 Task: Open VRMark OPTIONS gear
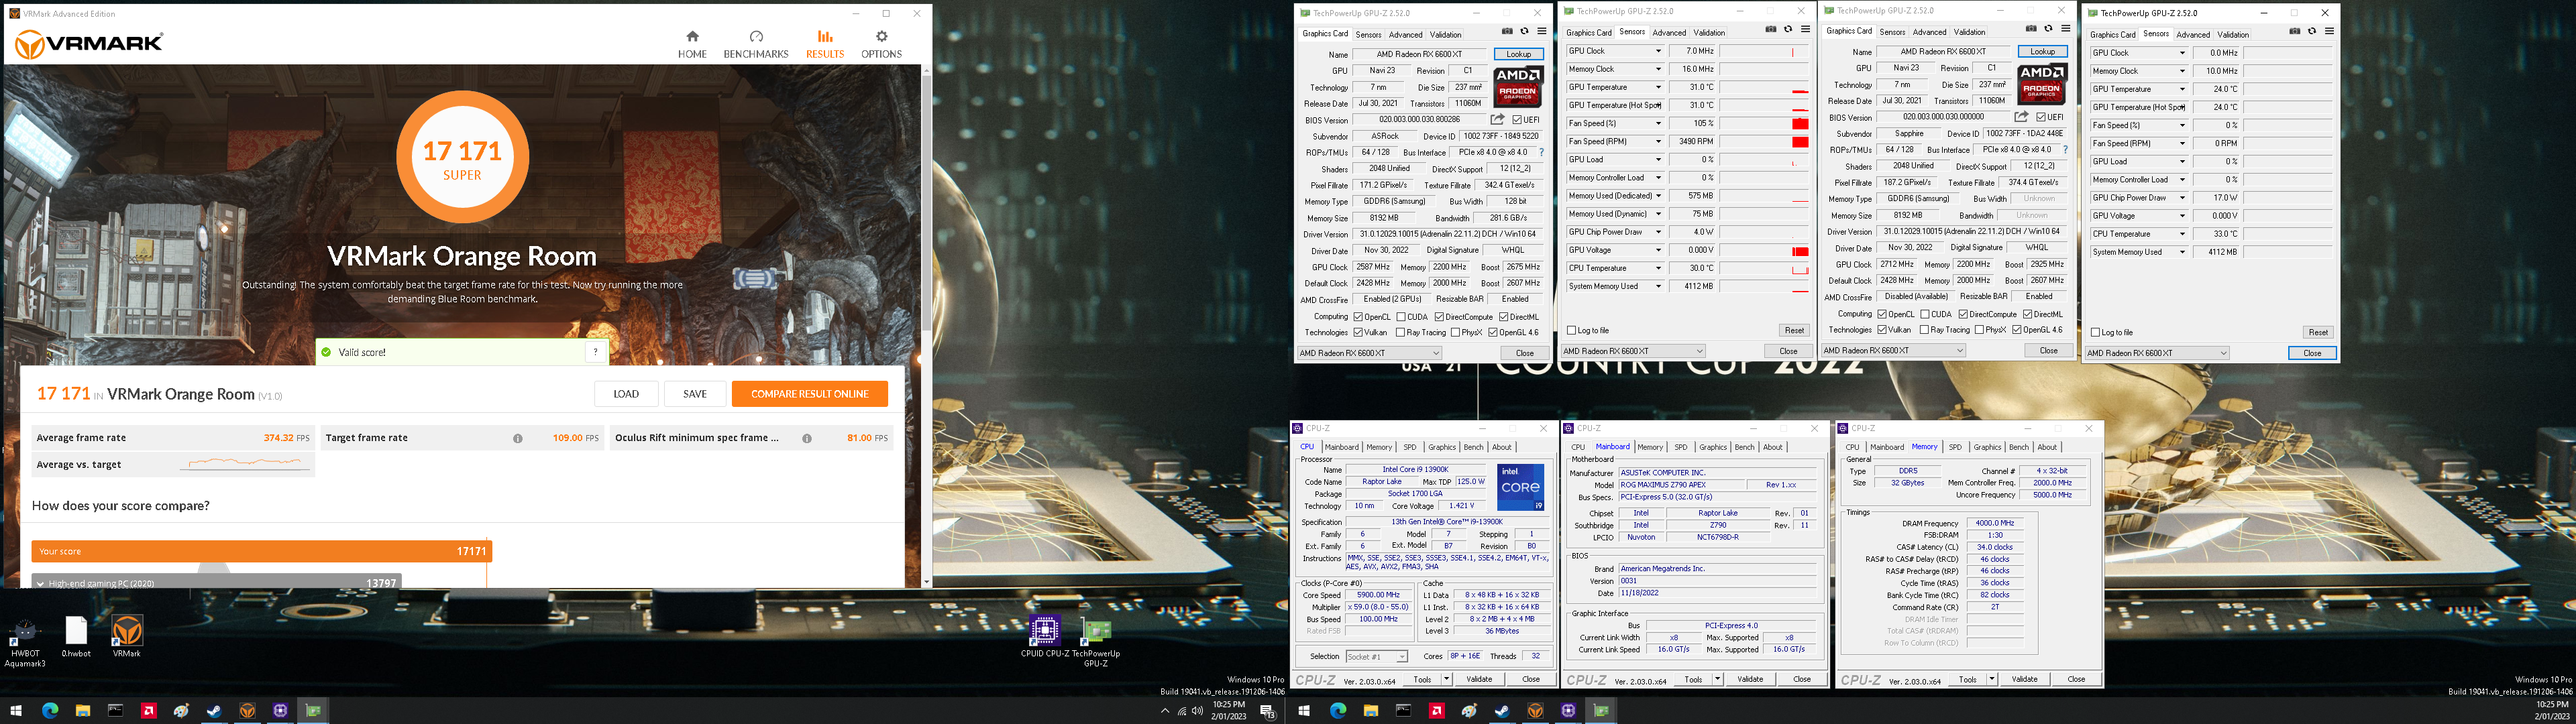[x=881, y=44]
